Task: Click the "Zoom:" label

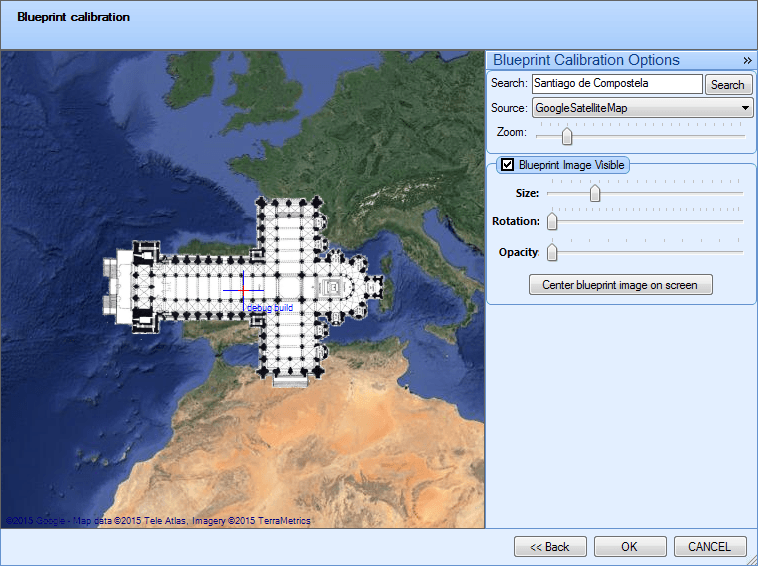Action: click(x=511, y=132)
